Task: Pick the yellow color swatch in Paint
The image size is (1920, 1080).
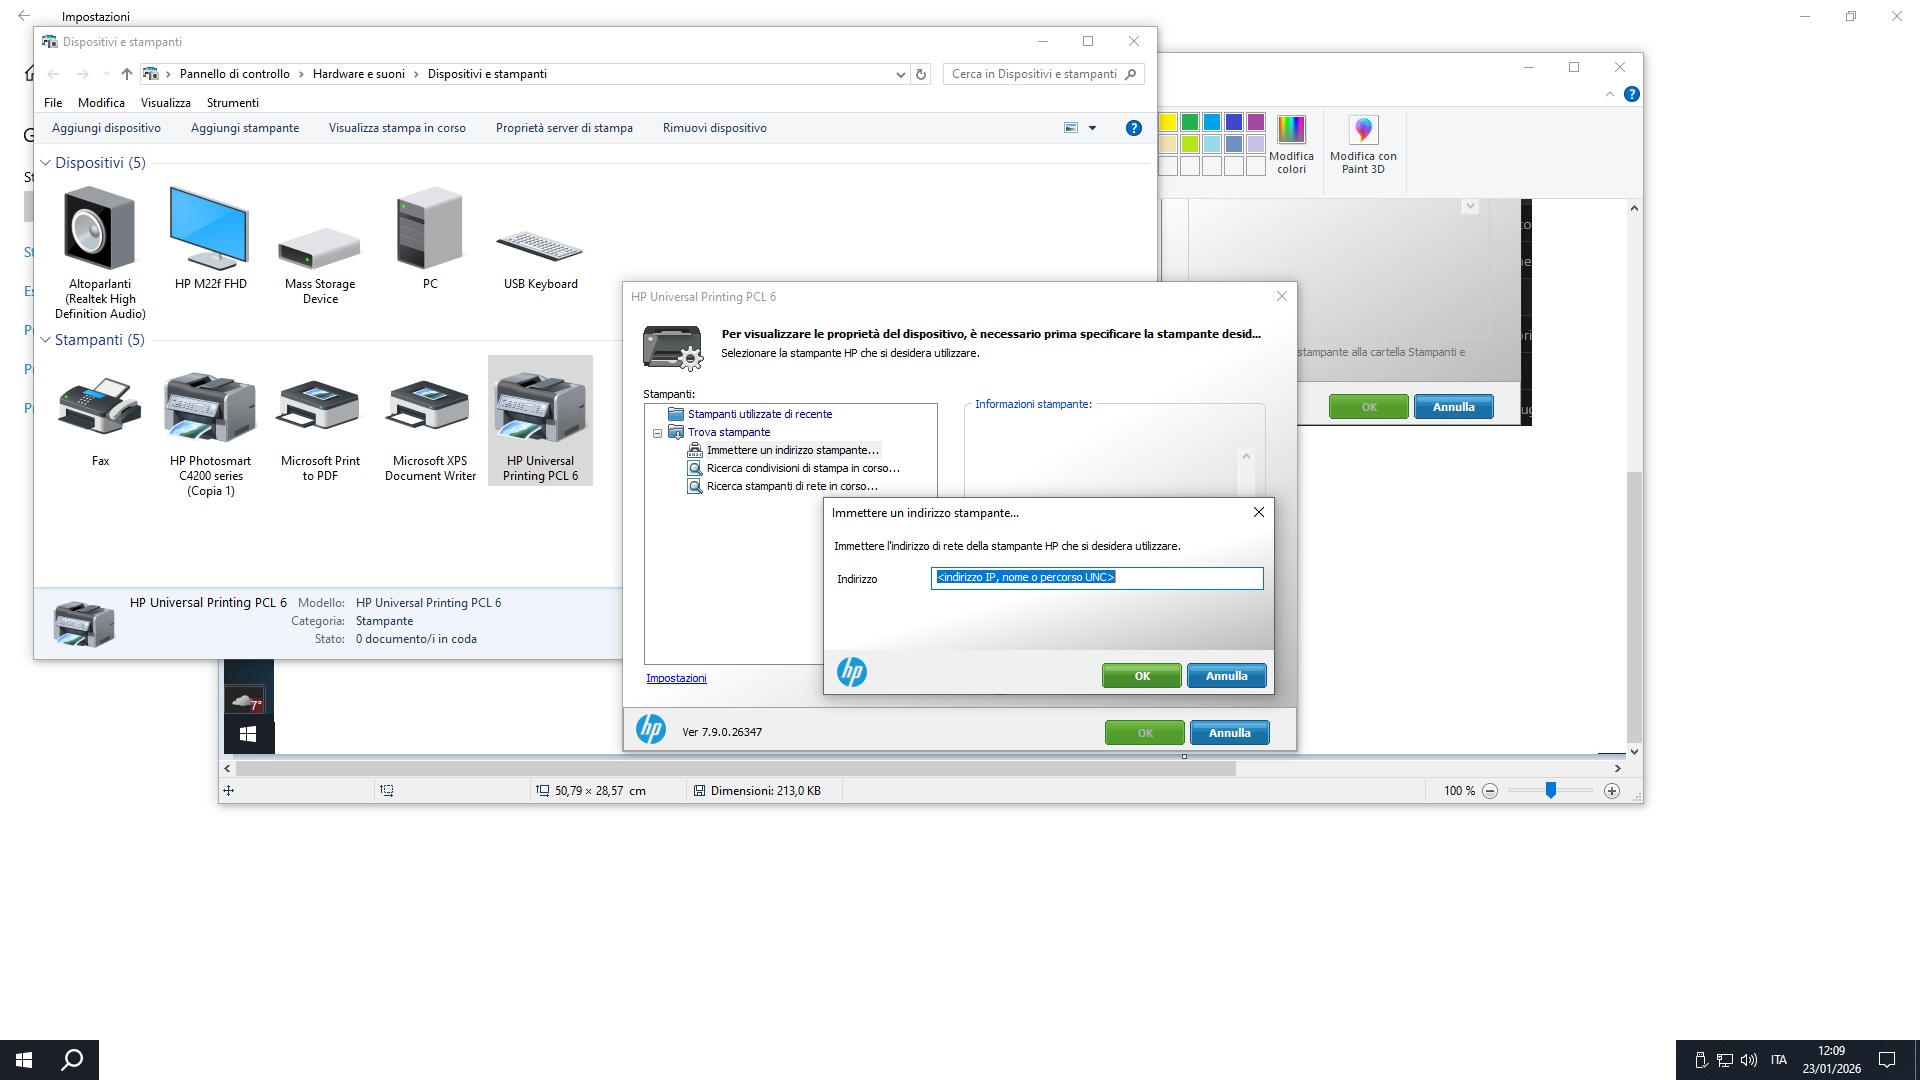Action: click(x=1168, y=122)
